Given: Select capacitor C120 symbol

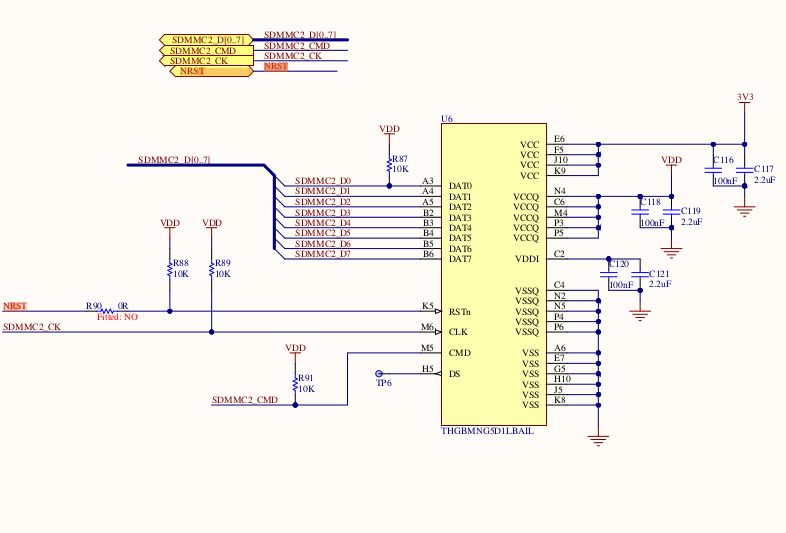Looking at the screenshot, I should (x=609, y=274).
